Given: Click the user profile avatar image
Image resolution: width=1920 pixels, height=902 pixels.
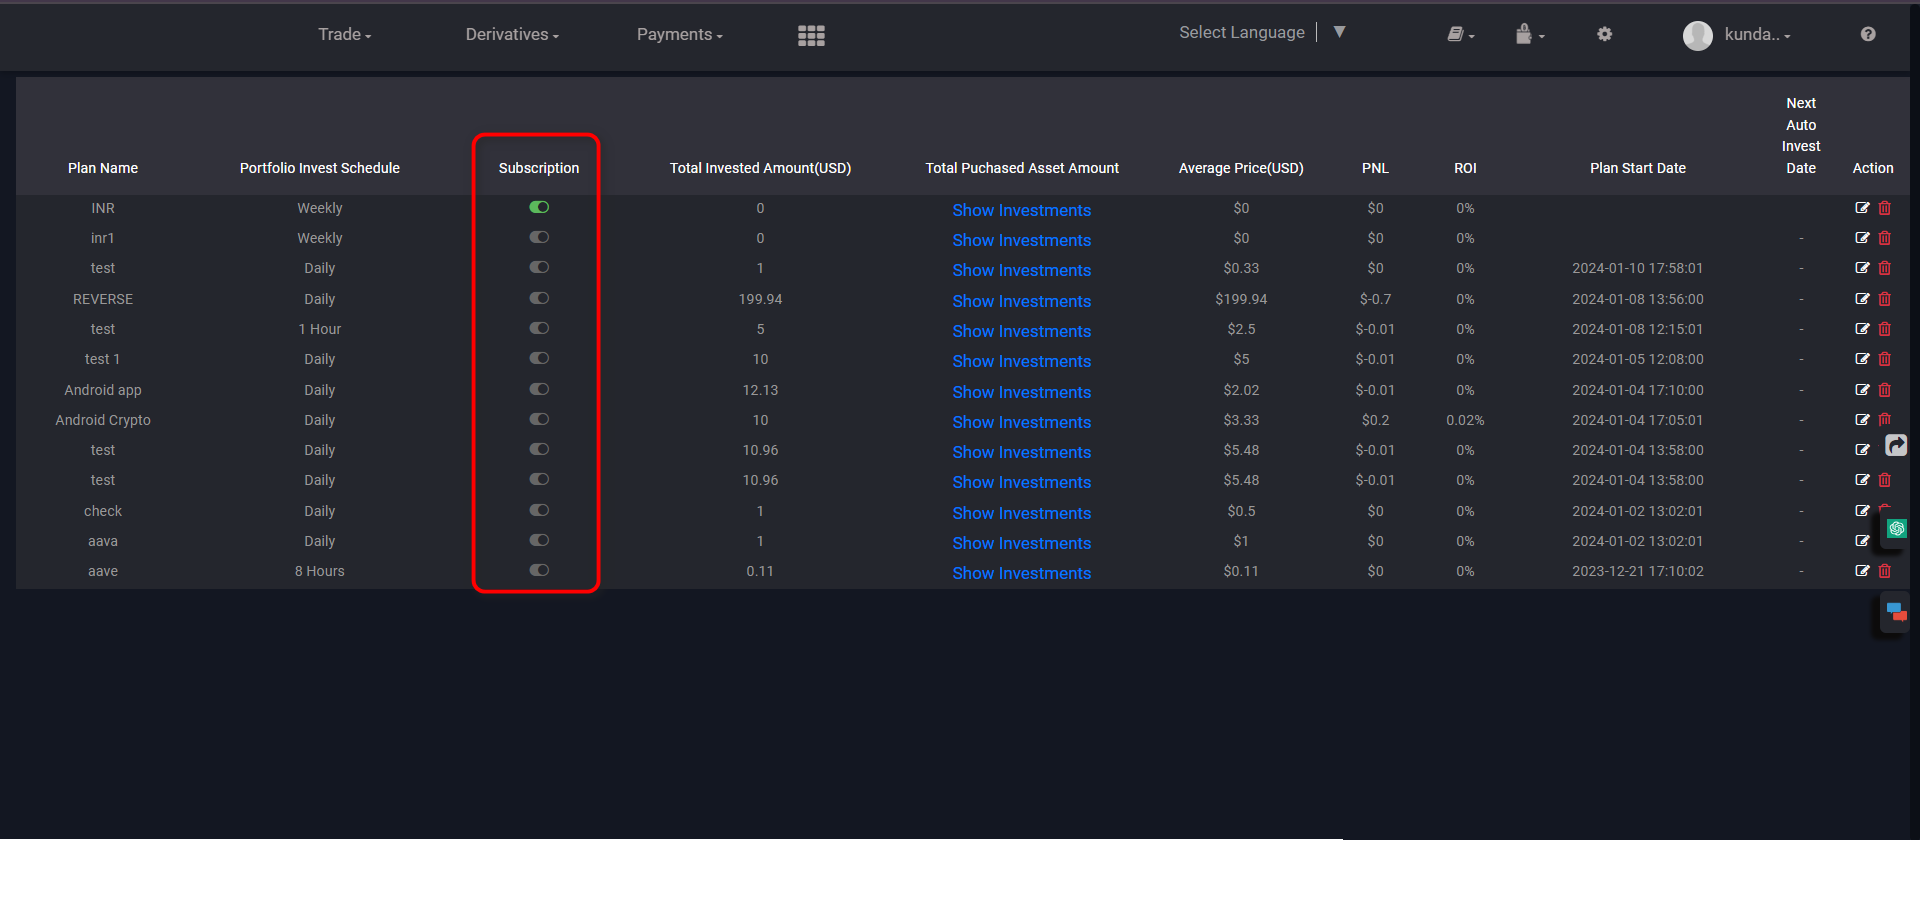Looking at the screenshot, I should [1698, 35].
